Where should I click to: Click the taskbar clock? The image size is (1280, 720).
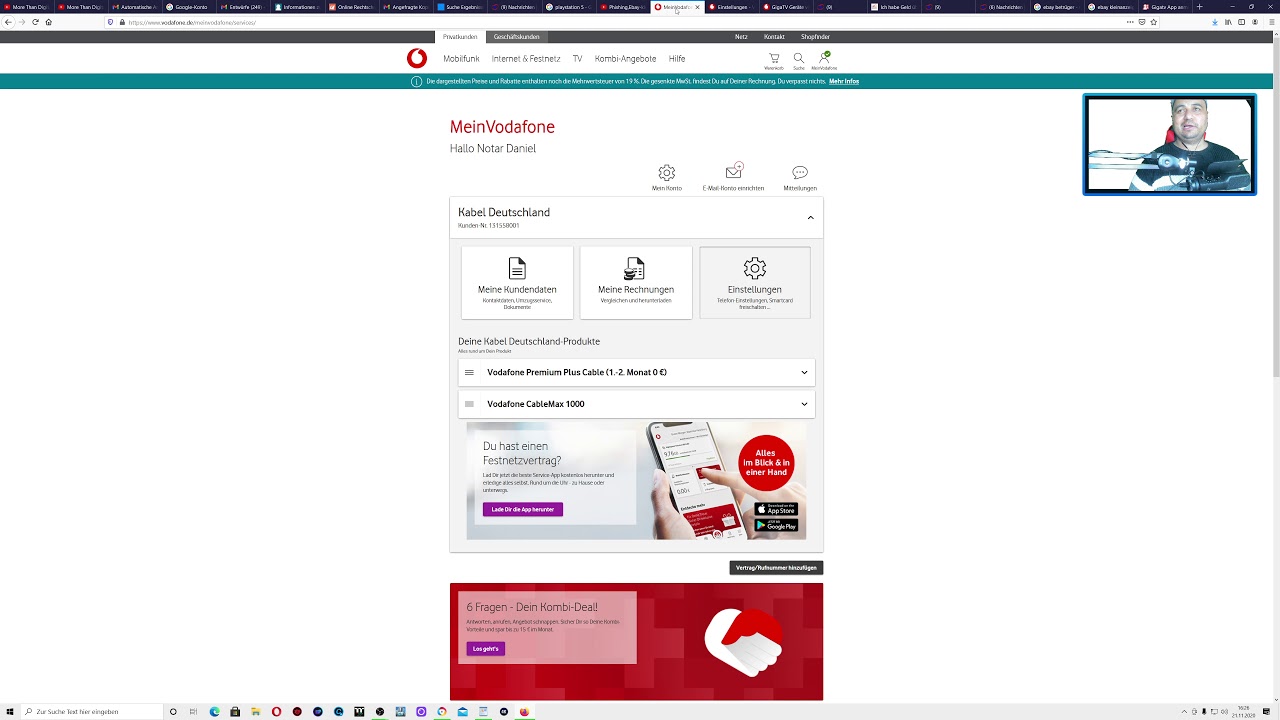point(1245,712)
